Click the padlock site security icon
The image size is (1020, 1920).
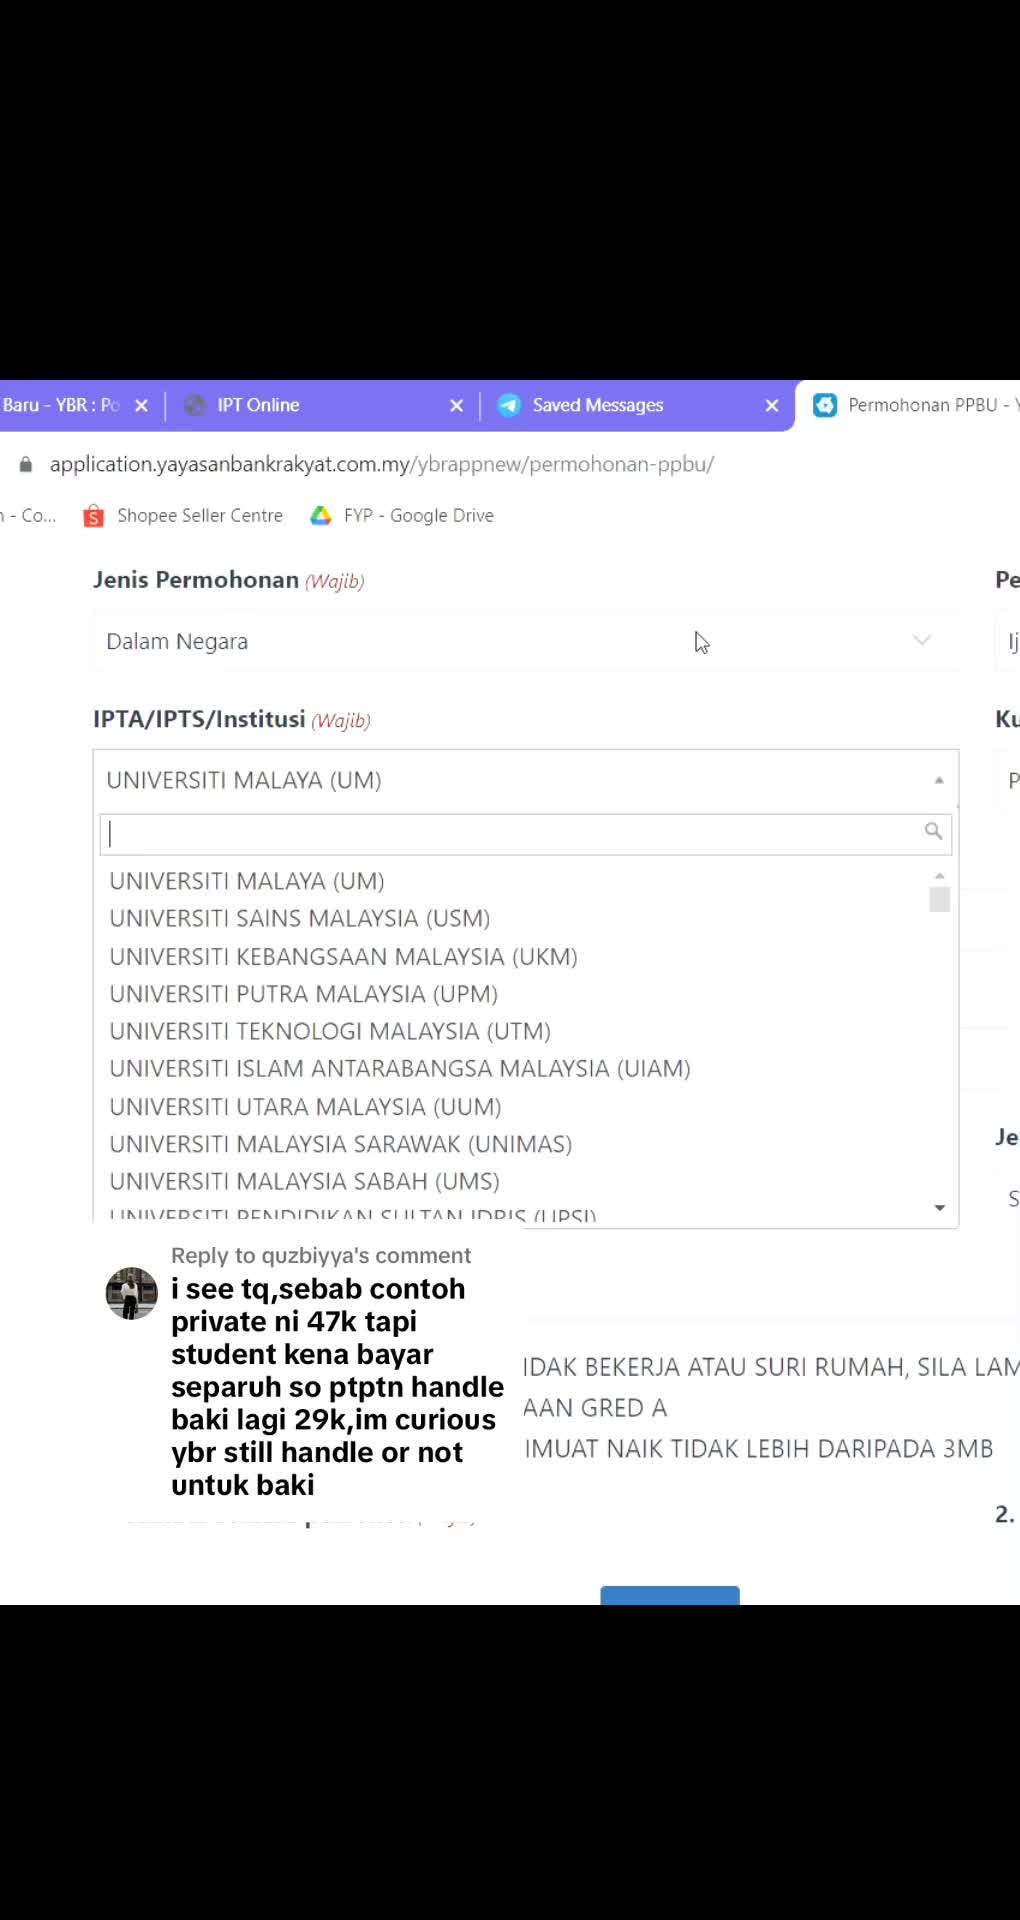click(x=26, y=465)
